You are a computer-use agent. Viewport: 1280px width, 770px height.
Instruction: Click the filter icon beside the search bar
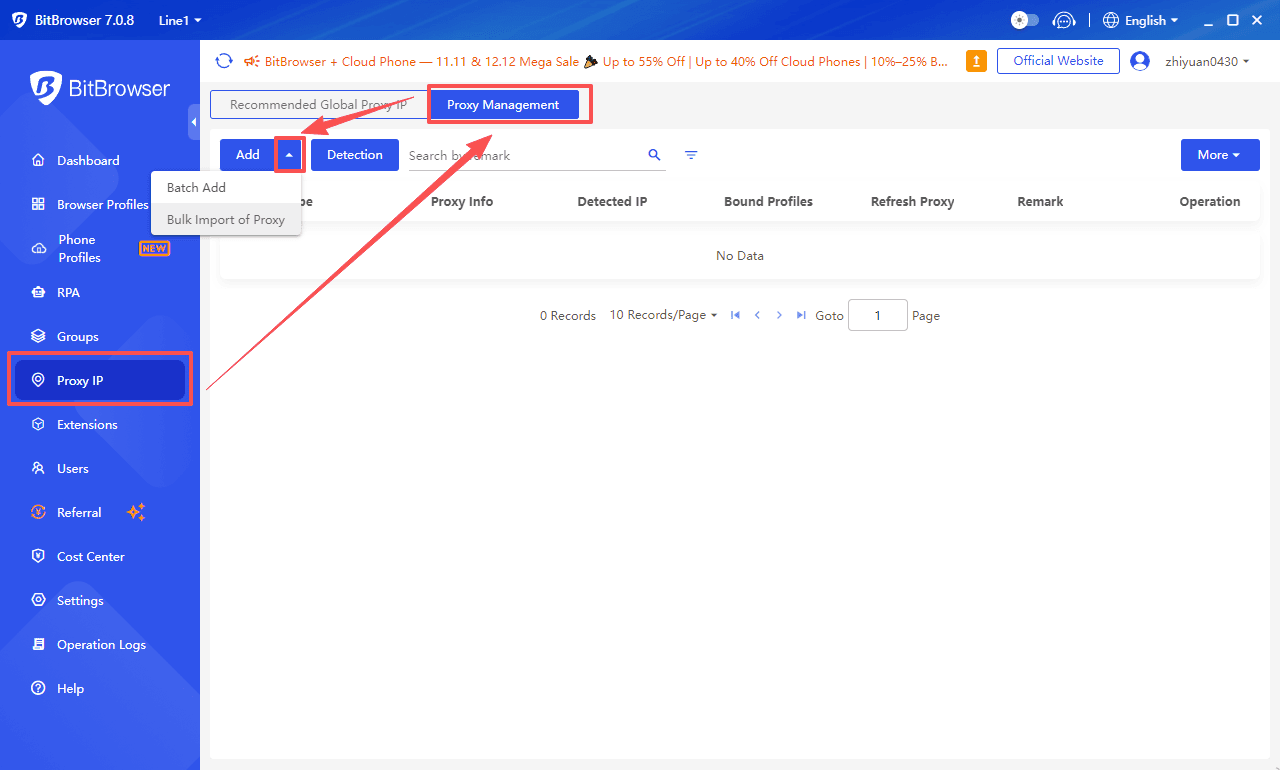click(691, 155)
